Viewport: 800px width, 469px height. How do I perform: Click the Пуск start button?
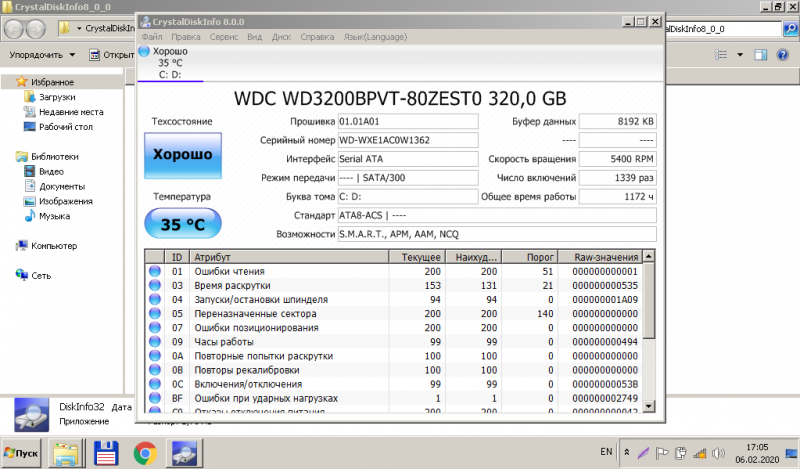[21, 453]
